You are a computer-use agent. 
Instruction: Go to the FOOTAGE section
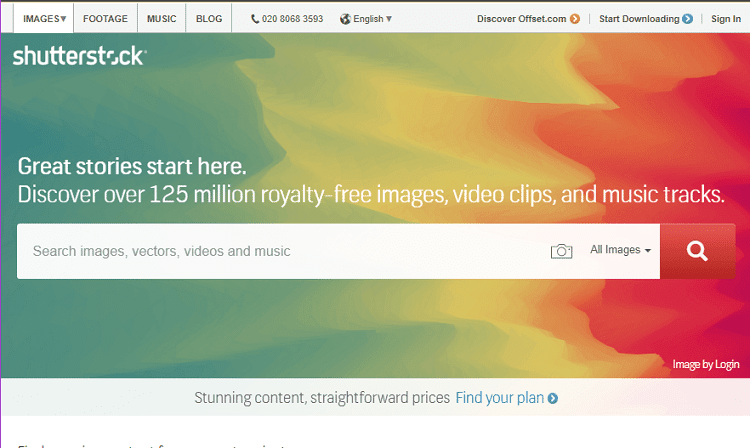click(x=105, y=19)
